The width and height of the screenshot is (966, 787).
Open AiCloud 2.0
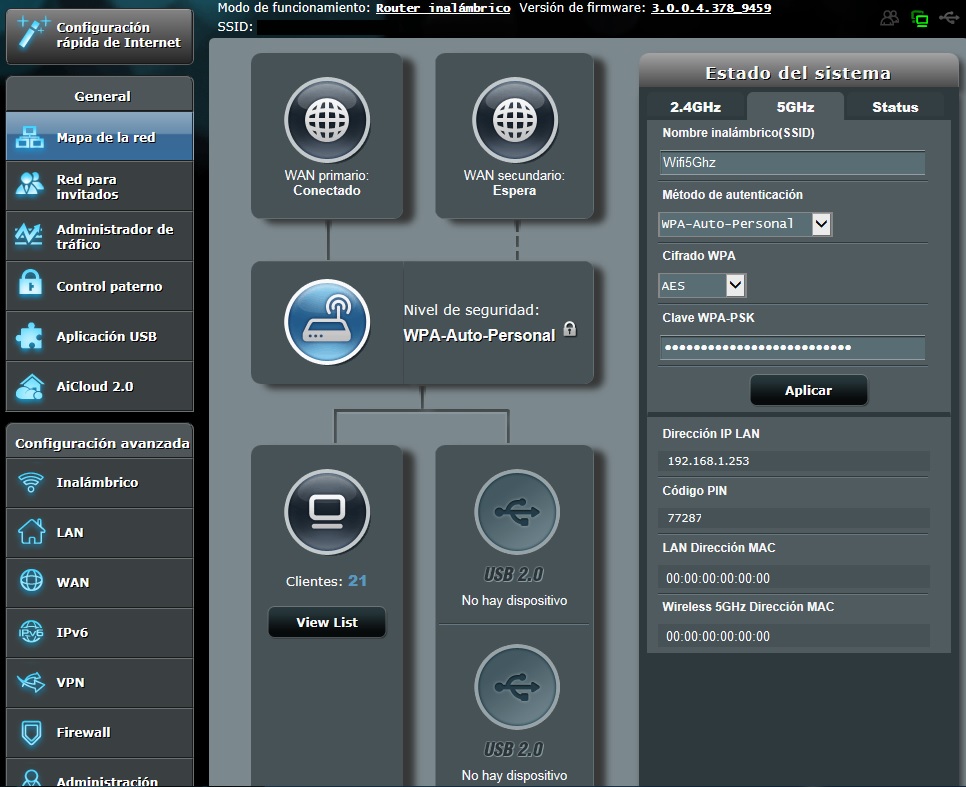(x=100, y=386)
